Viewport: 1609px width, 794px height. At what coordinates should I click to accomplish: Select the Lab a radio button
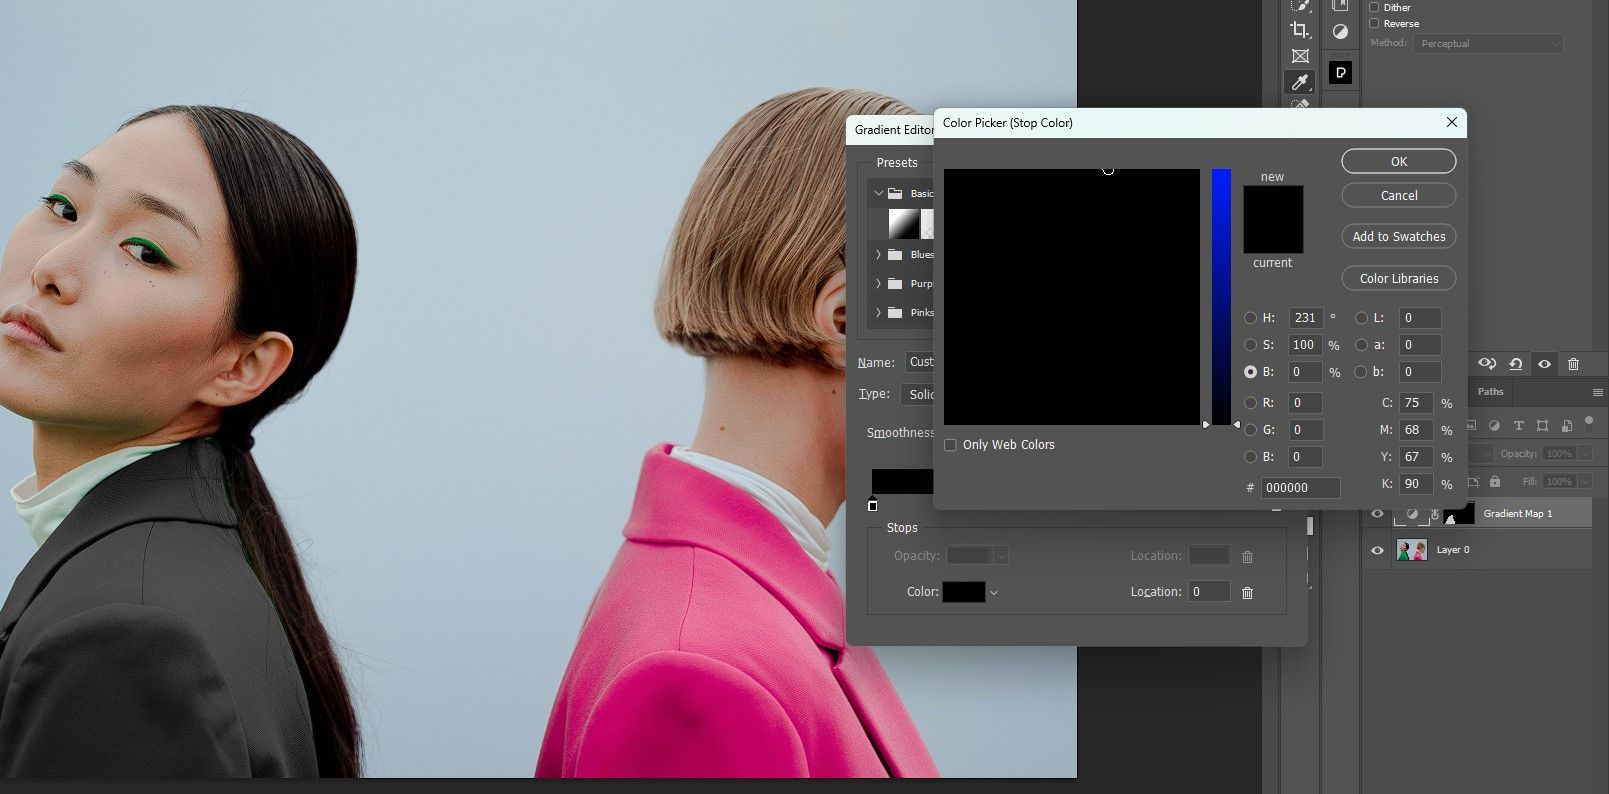pos(1361,345)
